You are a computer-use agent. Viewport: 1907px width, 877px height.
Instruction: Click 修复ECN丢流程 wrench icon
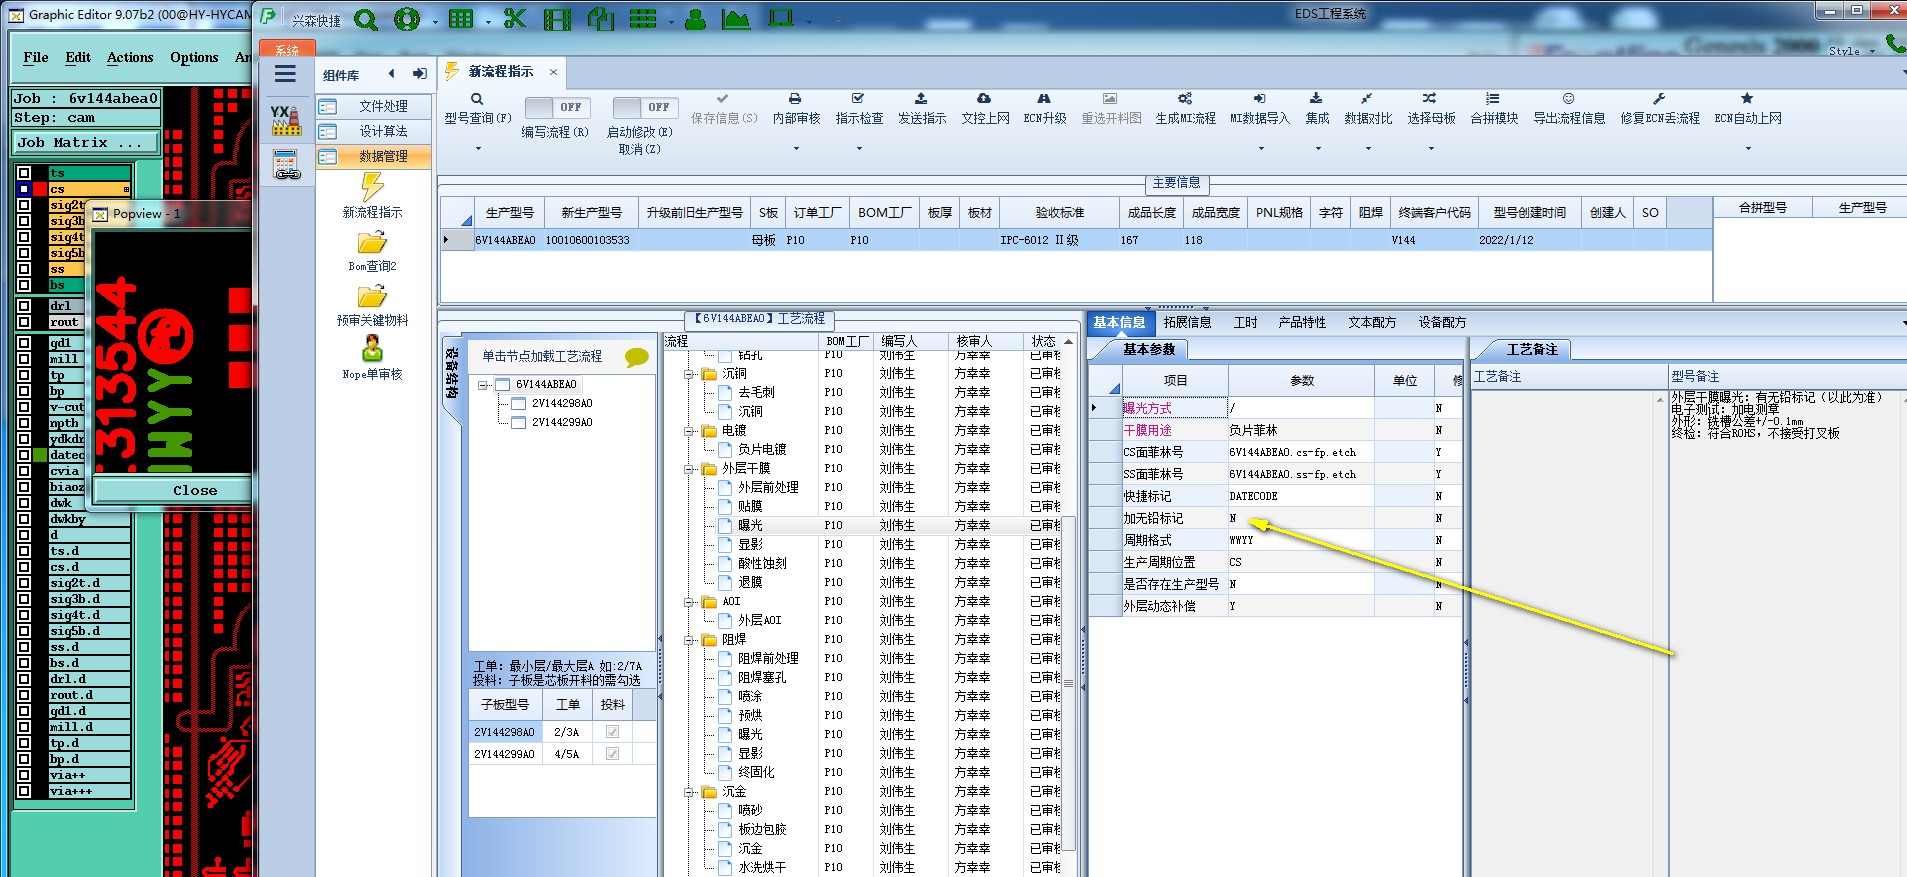(x=1659, y=99)
